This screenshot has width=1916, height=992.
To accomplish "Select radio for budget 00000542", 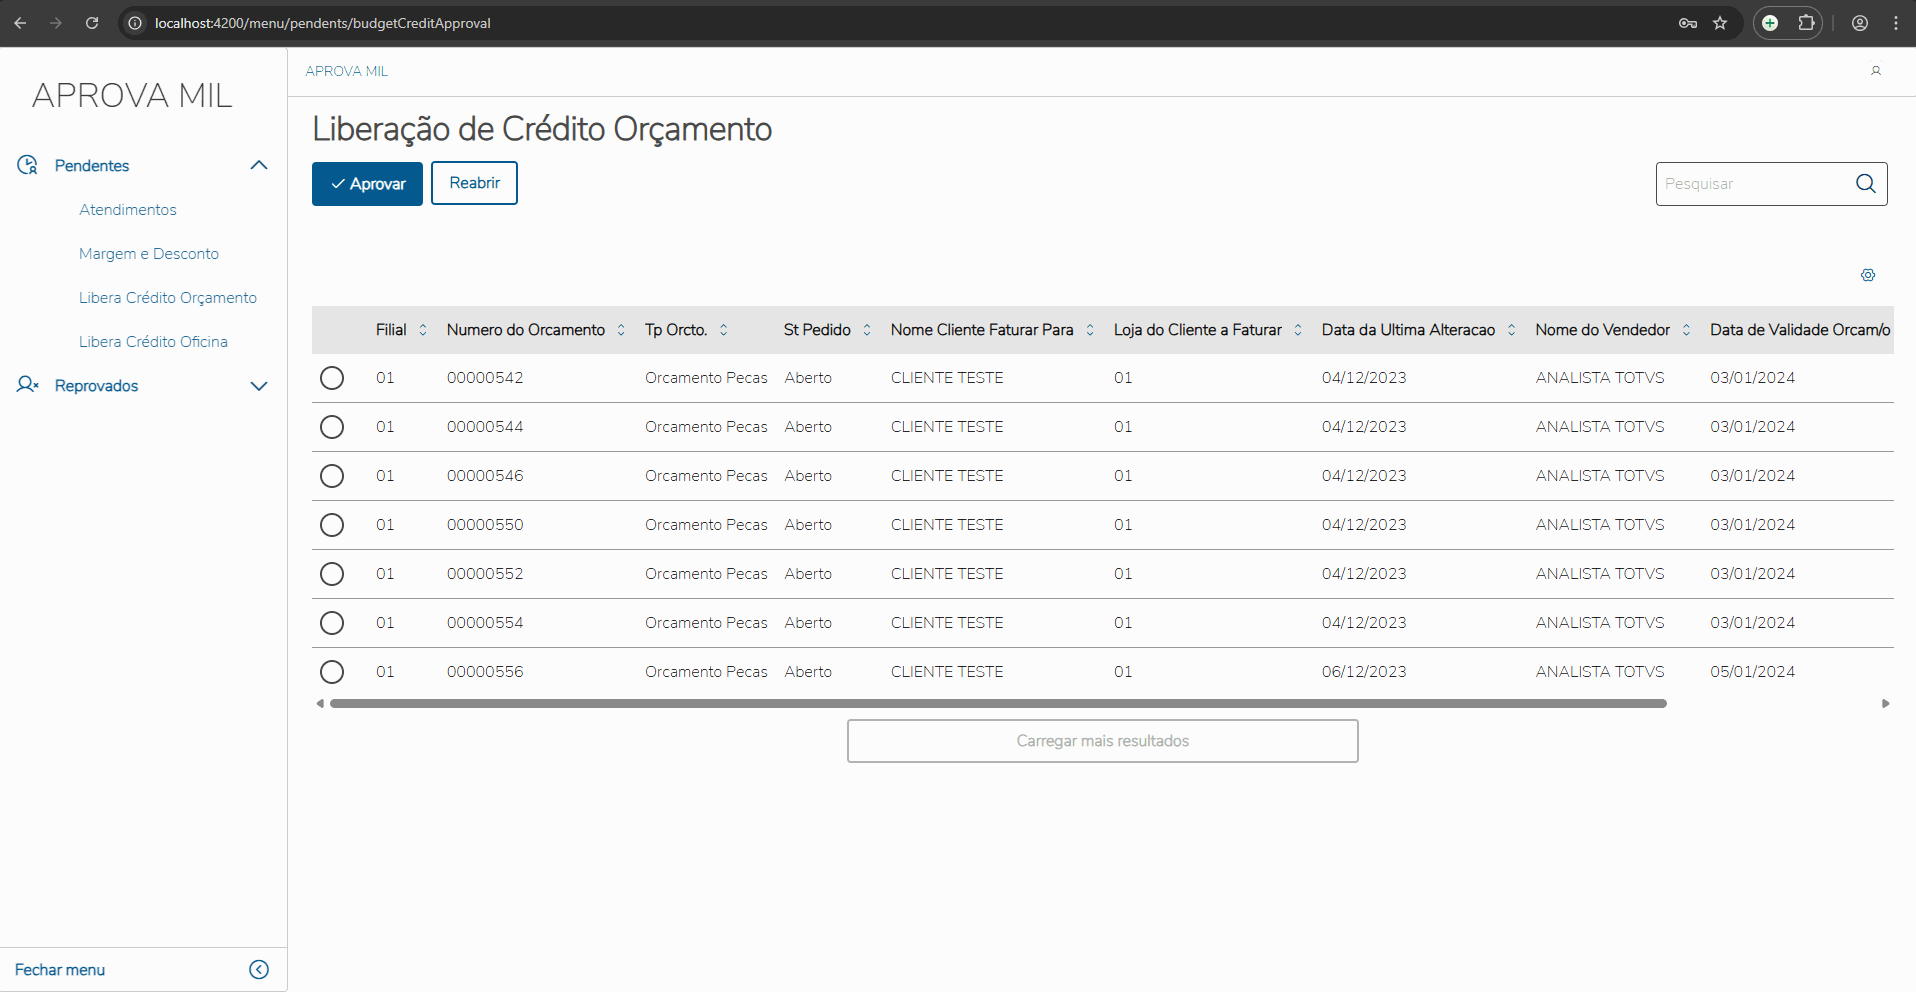I will (x=332, y=378).
